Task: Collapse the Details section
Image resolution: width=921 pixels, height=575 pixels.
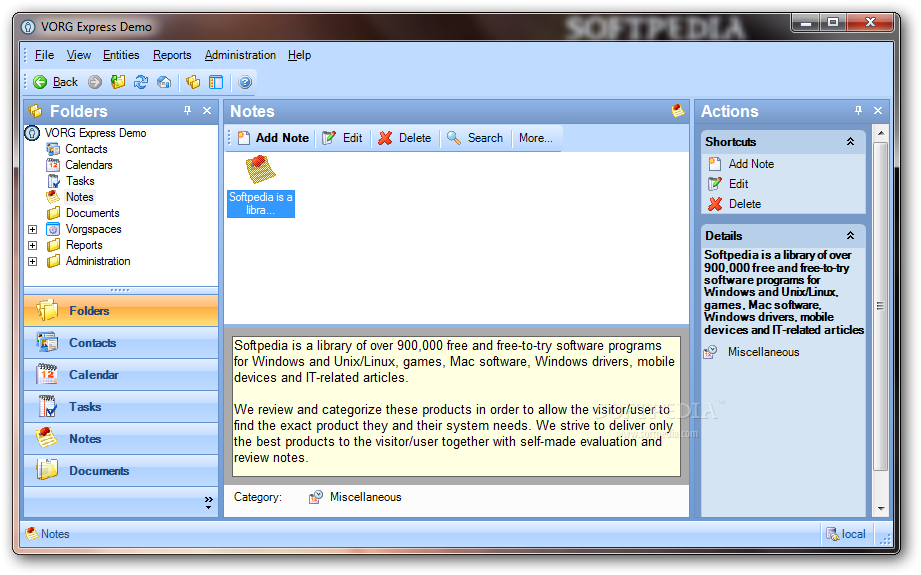Action: [x=850, y=236]
